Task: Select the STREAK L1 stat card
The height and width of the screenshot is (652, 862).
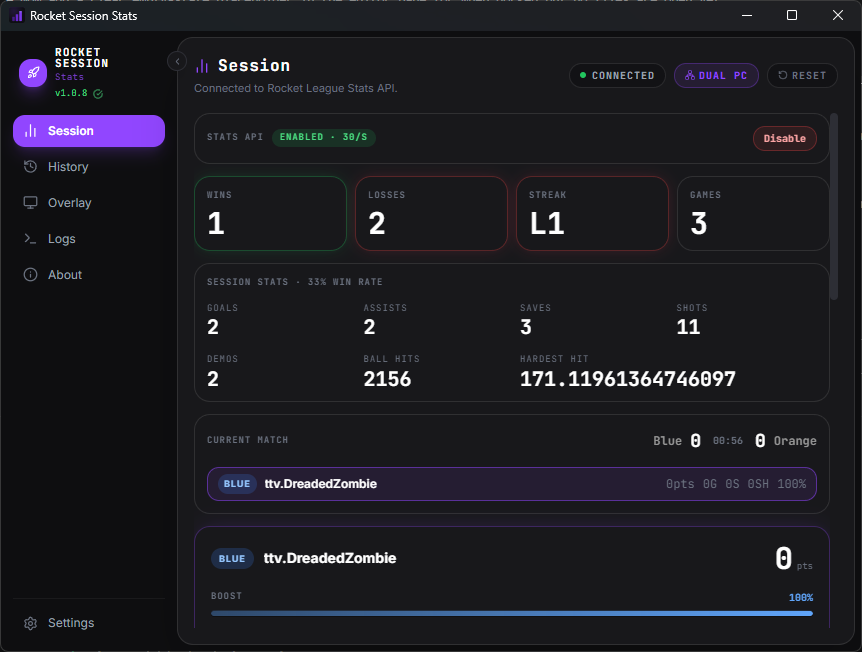Action: click(593, 213)
